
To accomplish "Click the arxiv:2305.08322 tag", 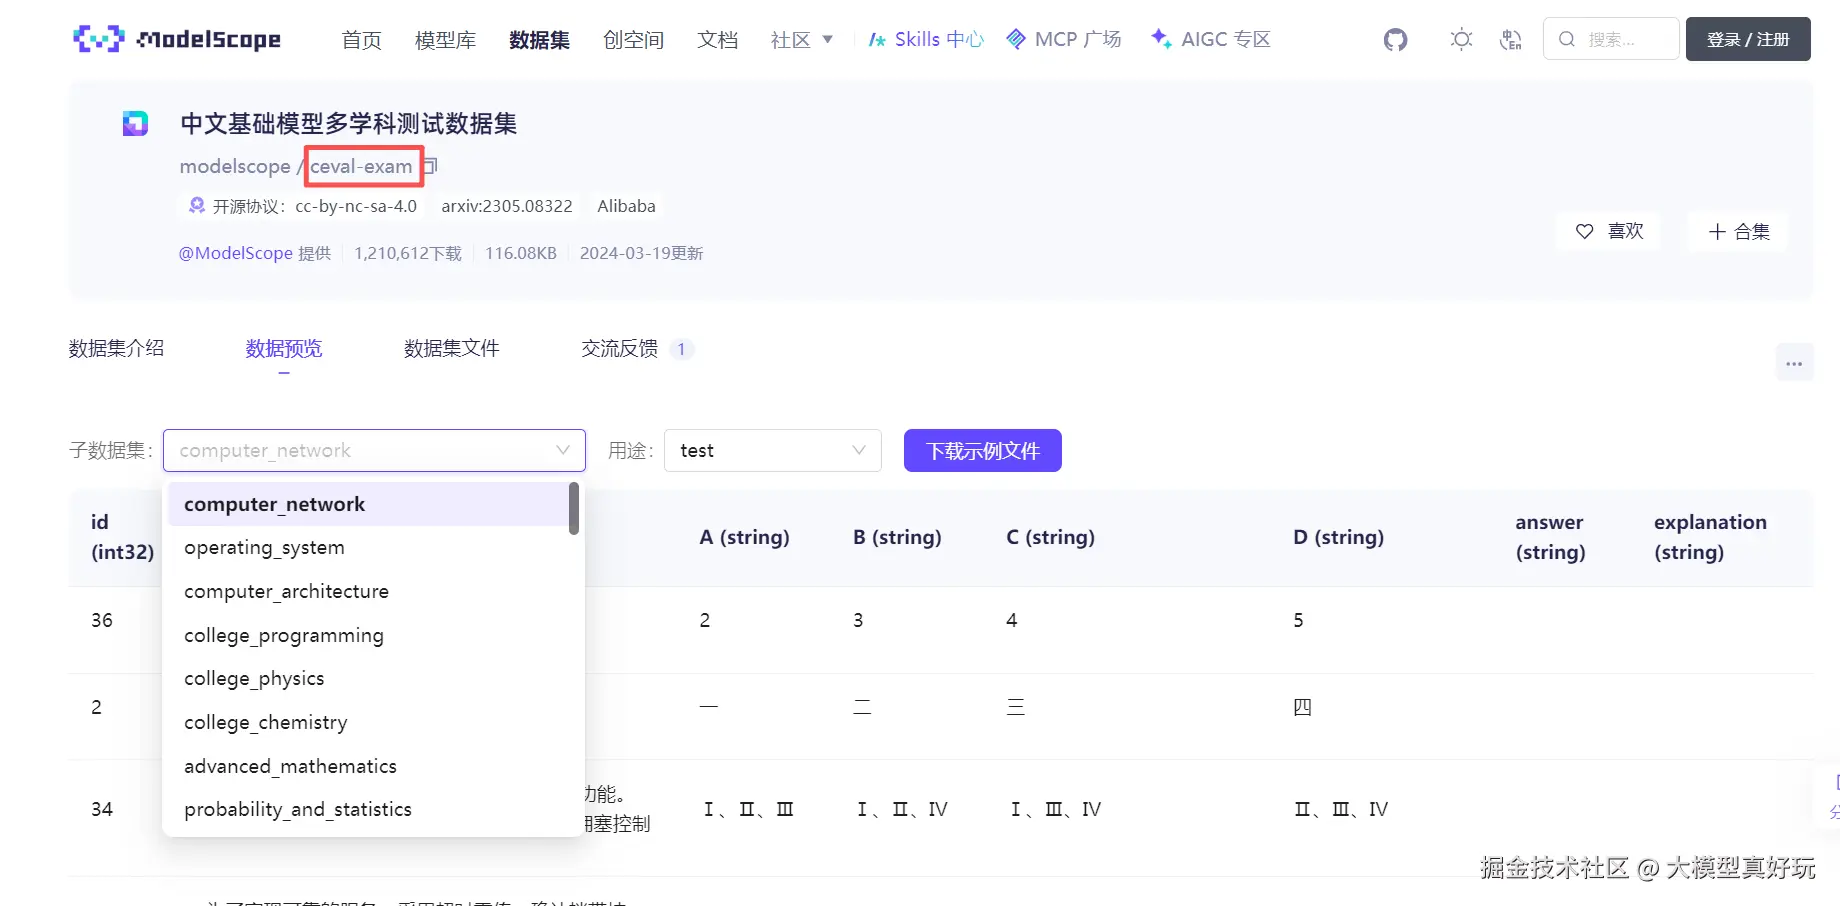I will point(507,206).
